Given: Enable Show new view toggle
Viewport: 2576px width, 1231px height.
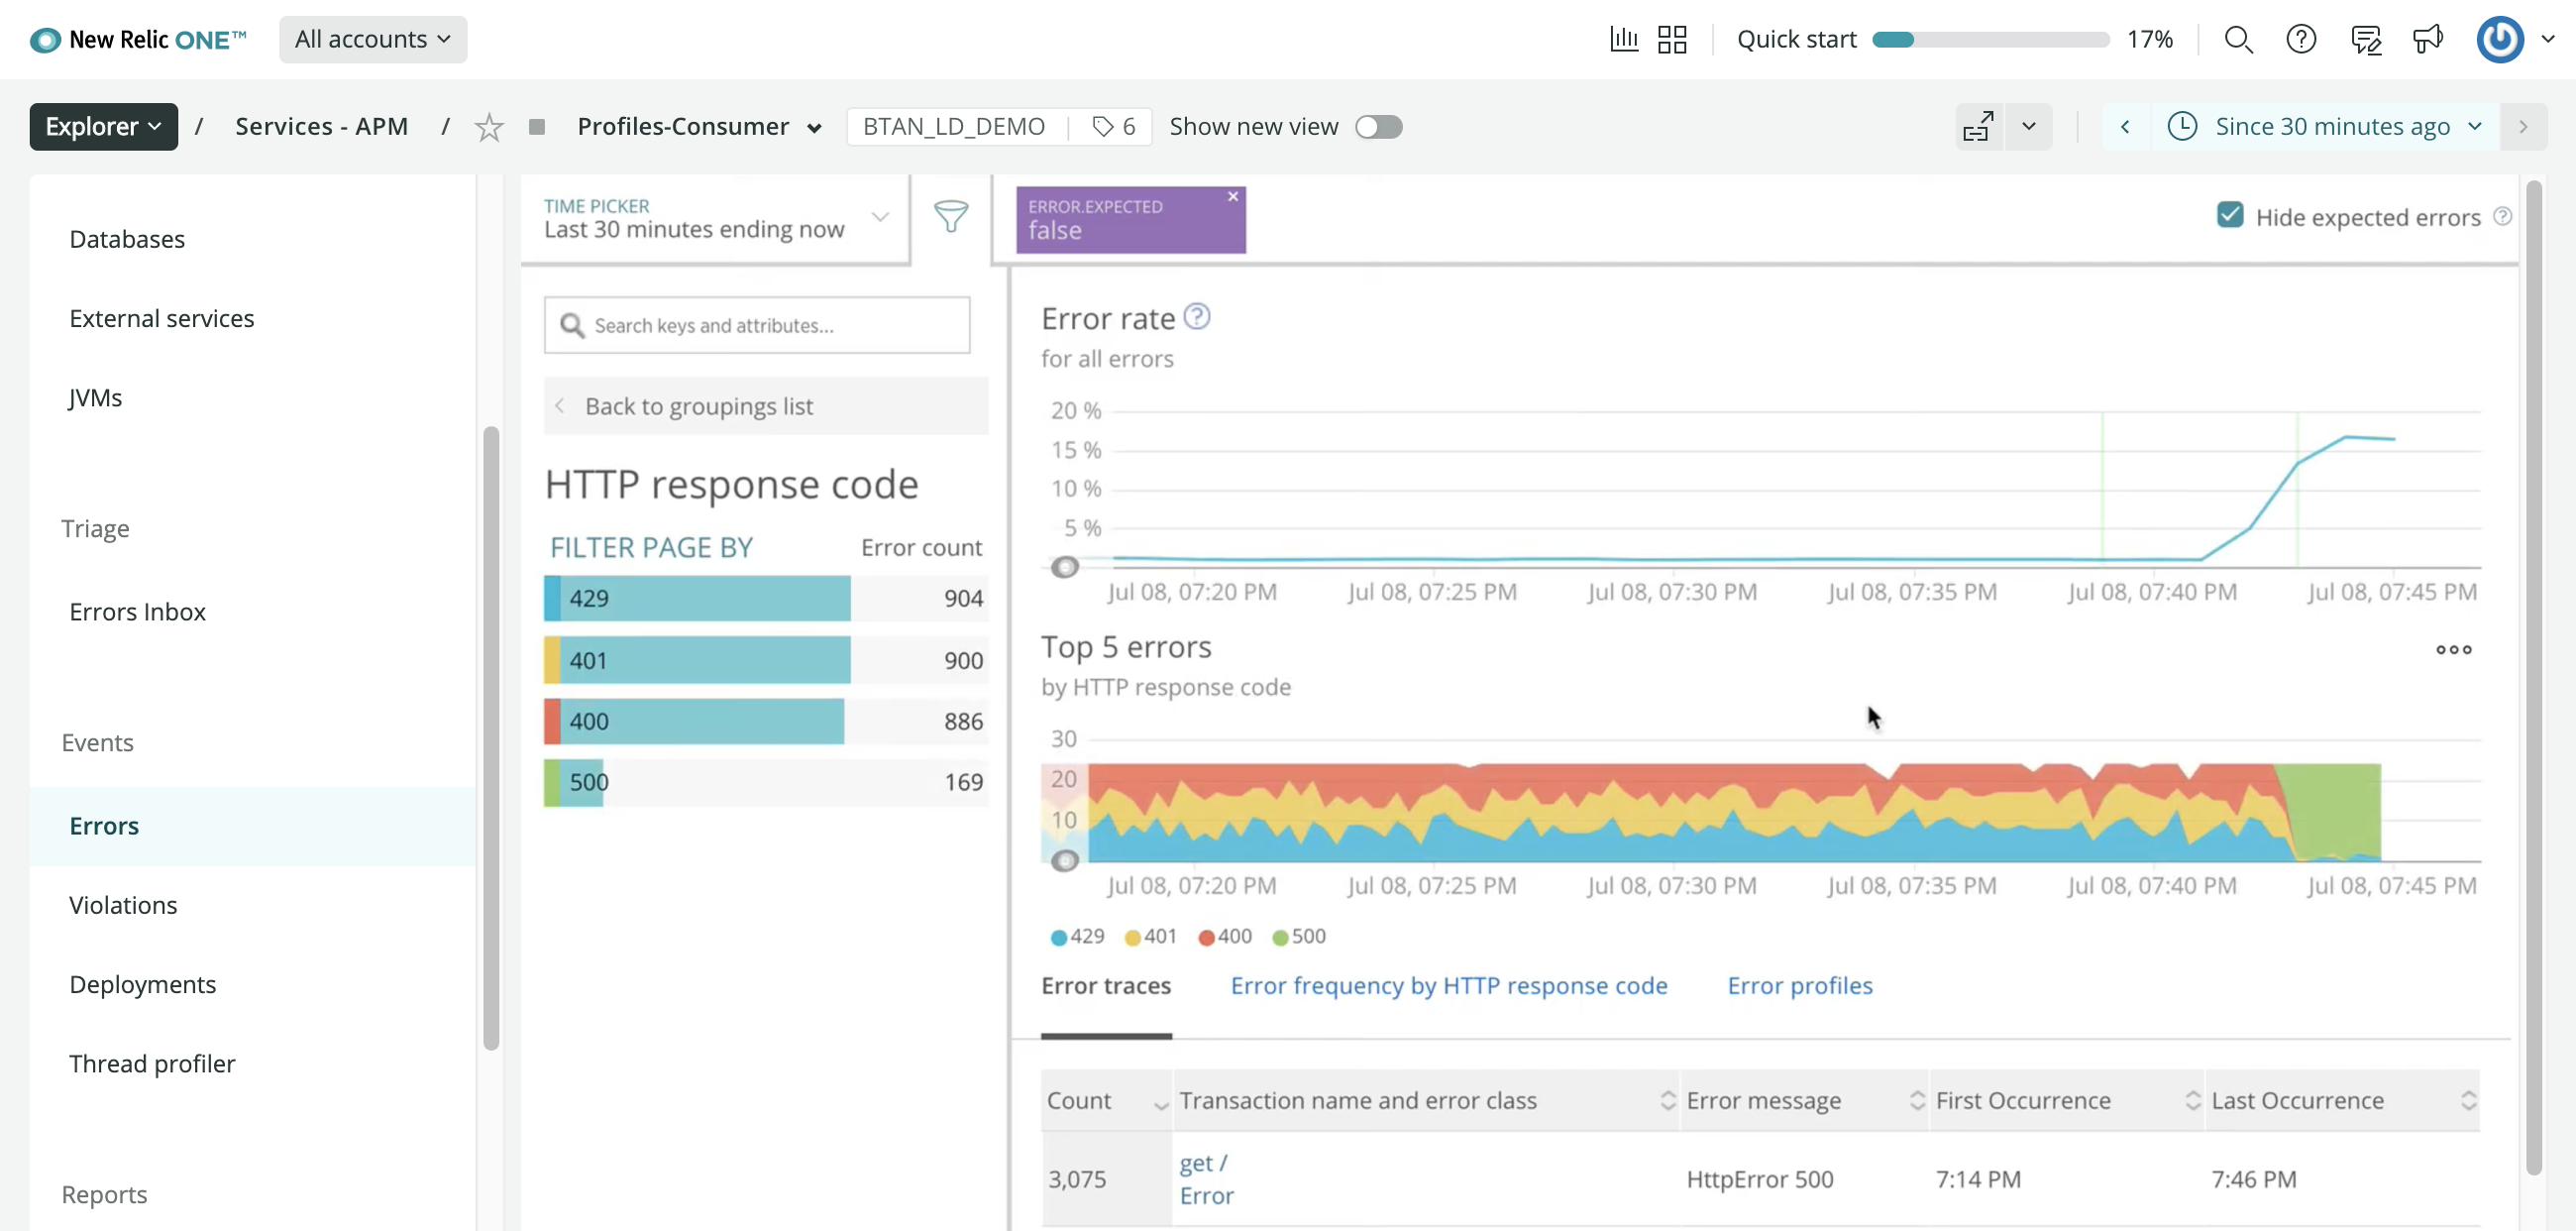Looking at the screenshot, I should (1380, 126).
